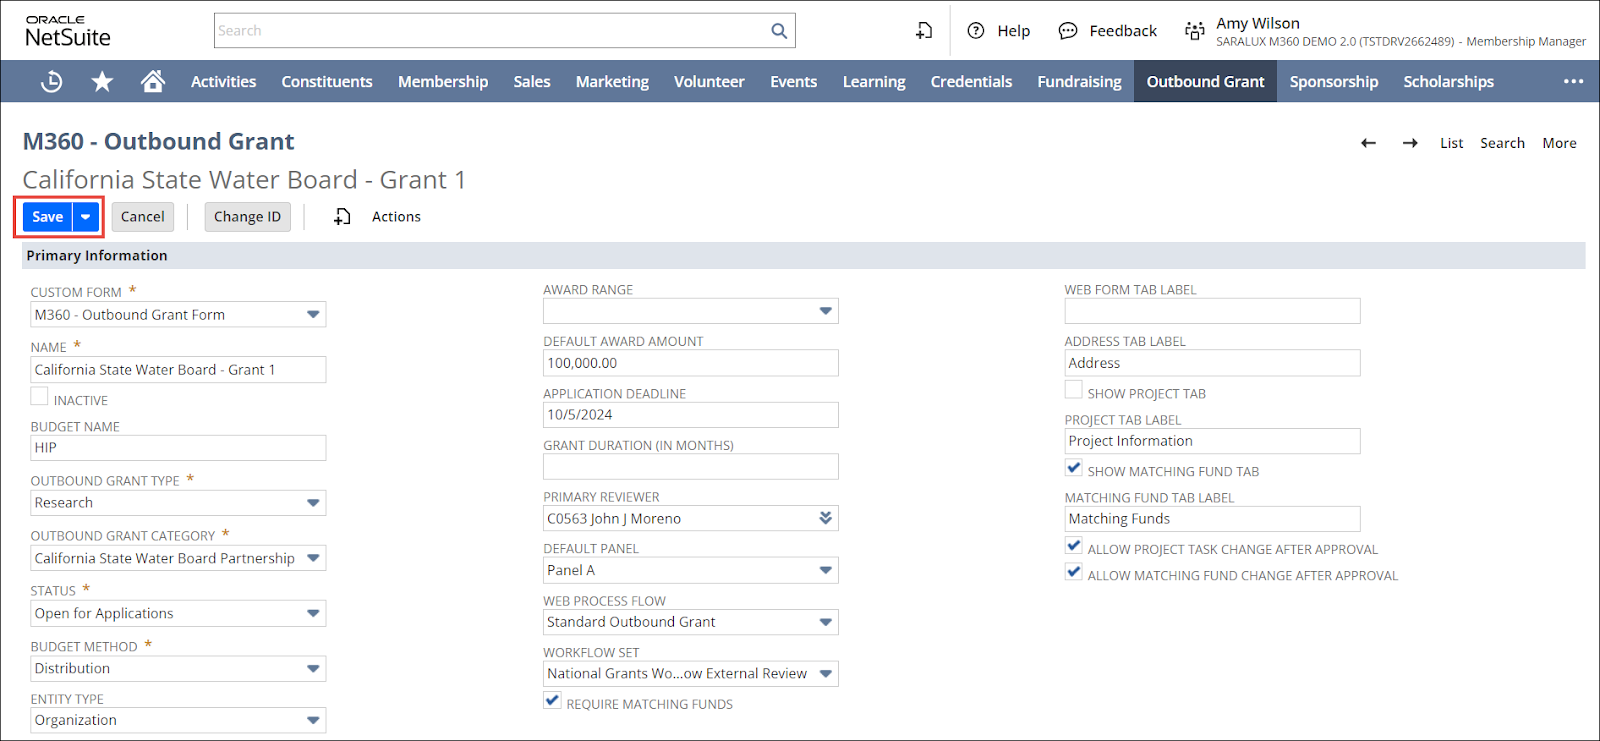Viewport: 1600px width, 741px height.
Task: Open the Save button dropdown arrow
Action: point(86,217)
